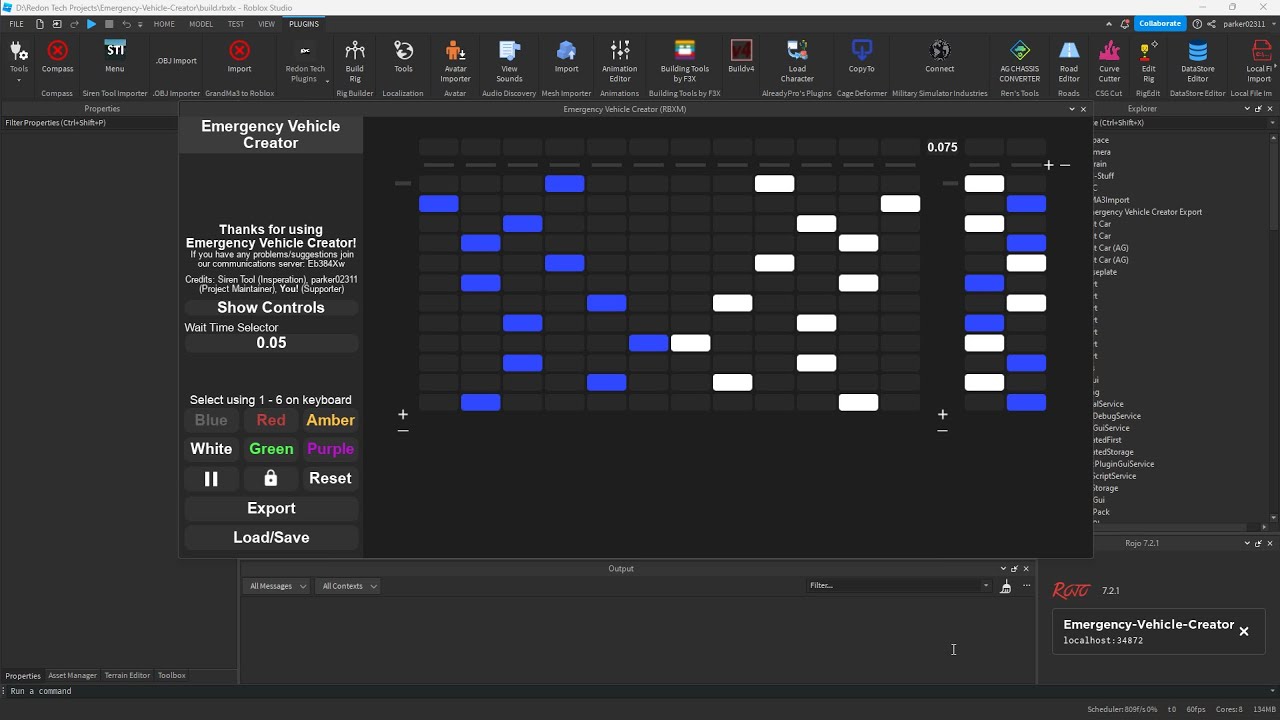This screenshot has height=720, width=1280.
Task: Select Green as the light color
Action: click(271, 449)
